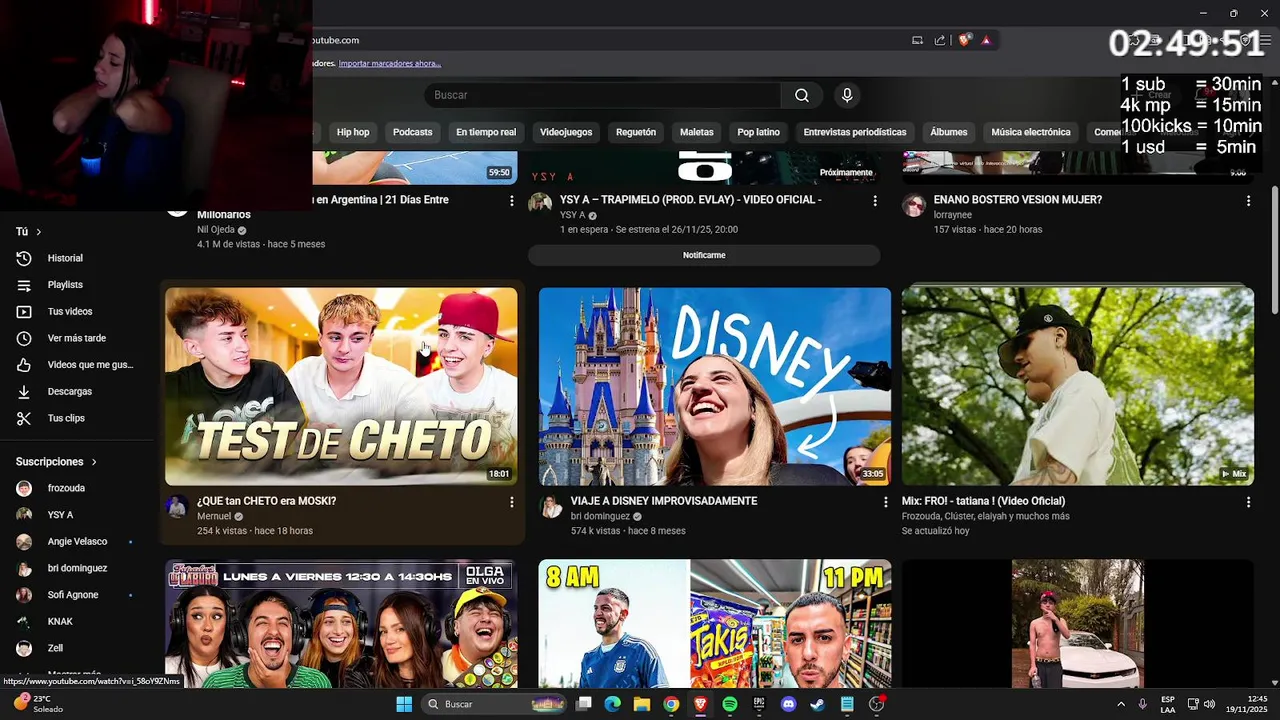Open options menu for YSY A TRAPIMELO video

[875, 201]
